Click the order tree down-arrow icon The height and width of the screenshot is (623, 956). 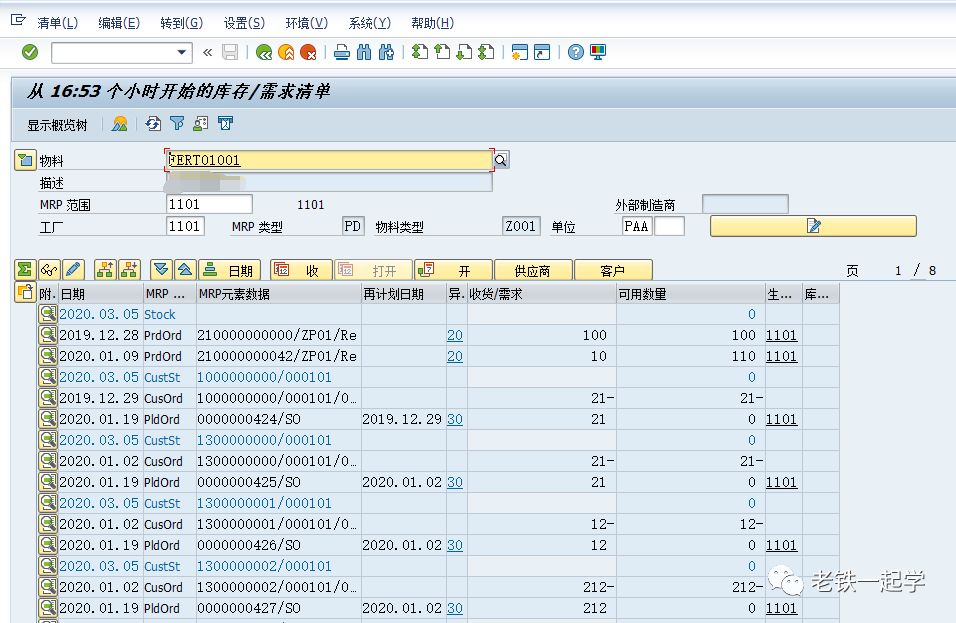click(x=129, y=269)
